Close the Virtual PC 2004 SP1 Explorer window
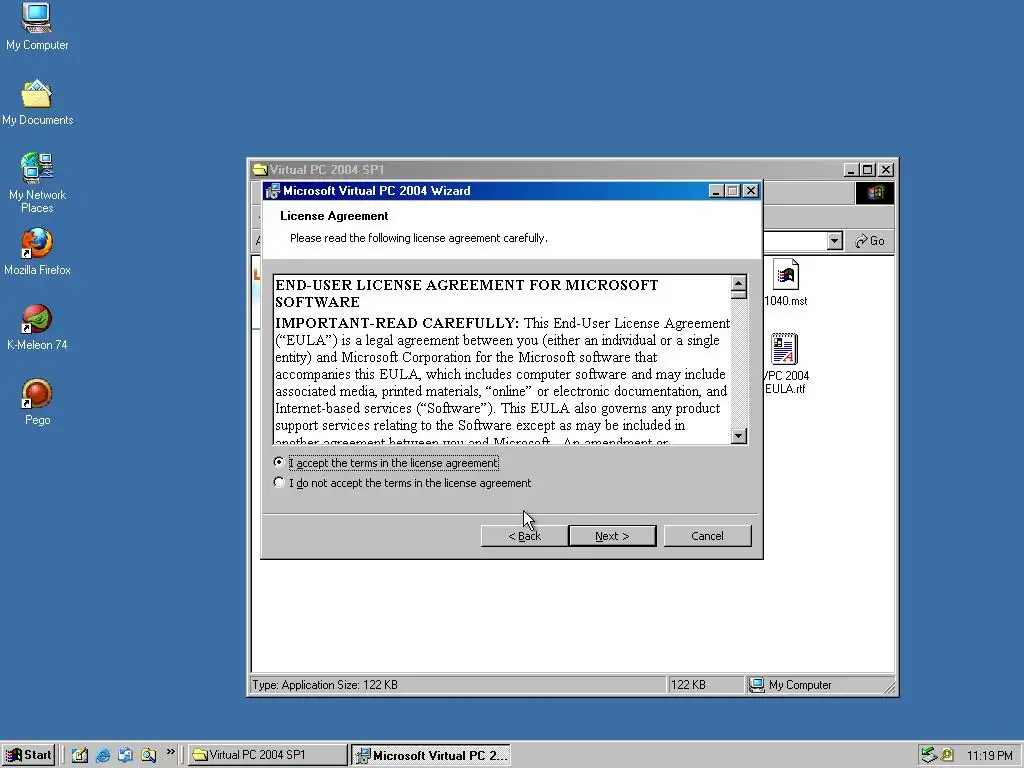This screenshot has height=768, width=1024. click(x=886, y=170)
